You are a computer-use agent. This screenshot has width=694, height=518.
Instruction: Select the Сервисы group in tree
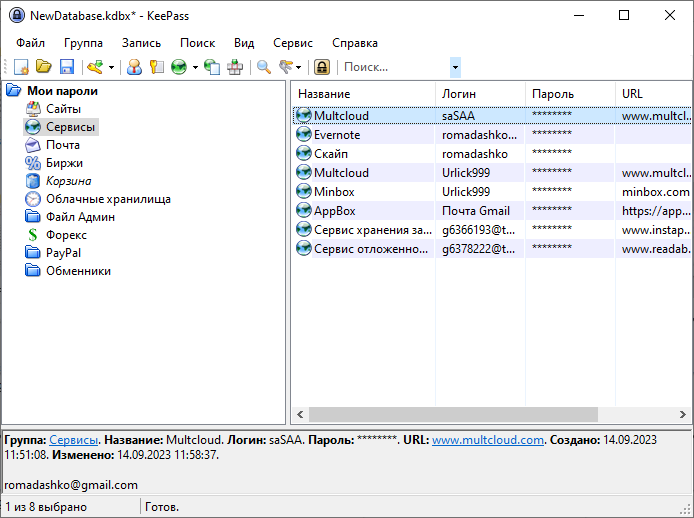[x=70, y=127]
